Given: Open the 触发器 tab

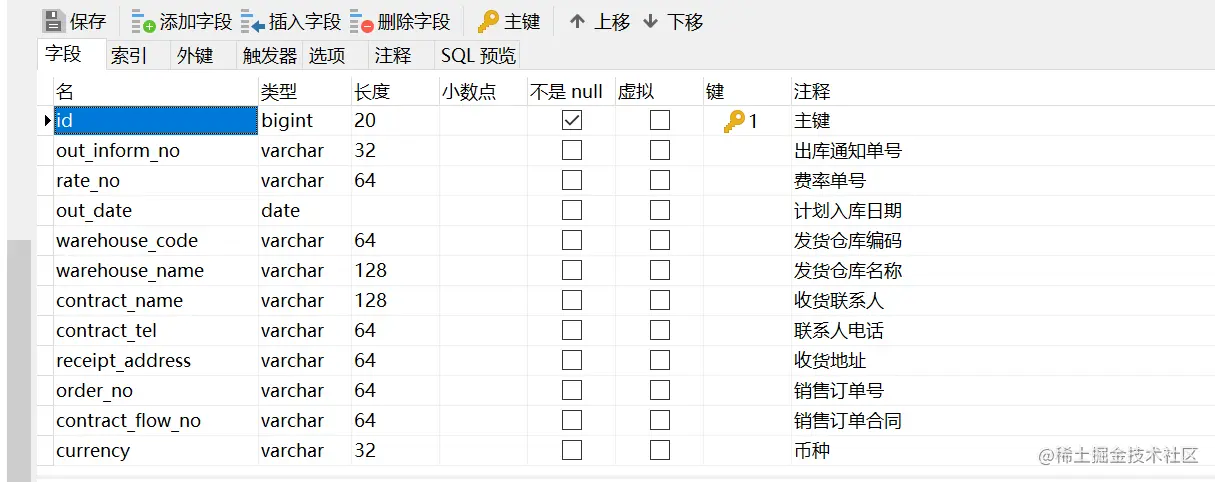Looking at the screenshot, I should (270, 56).
